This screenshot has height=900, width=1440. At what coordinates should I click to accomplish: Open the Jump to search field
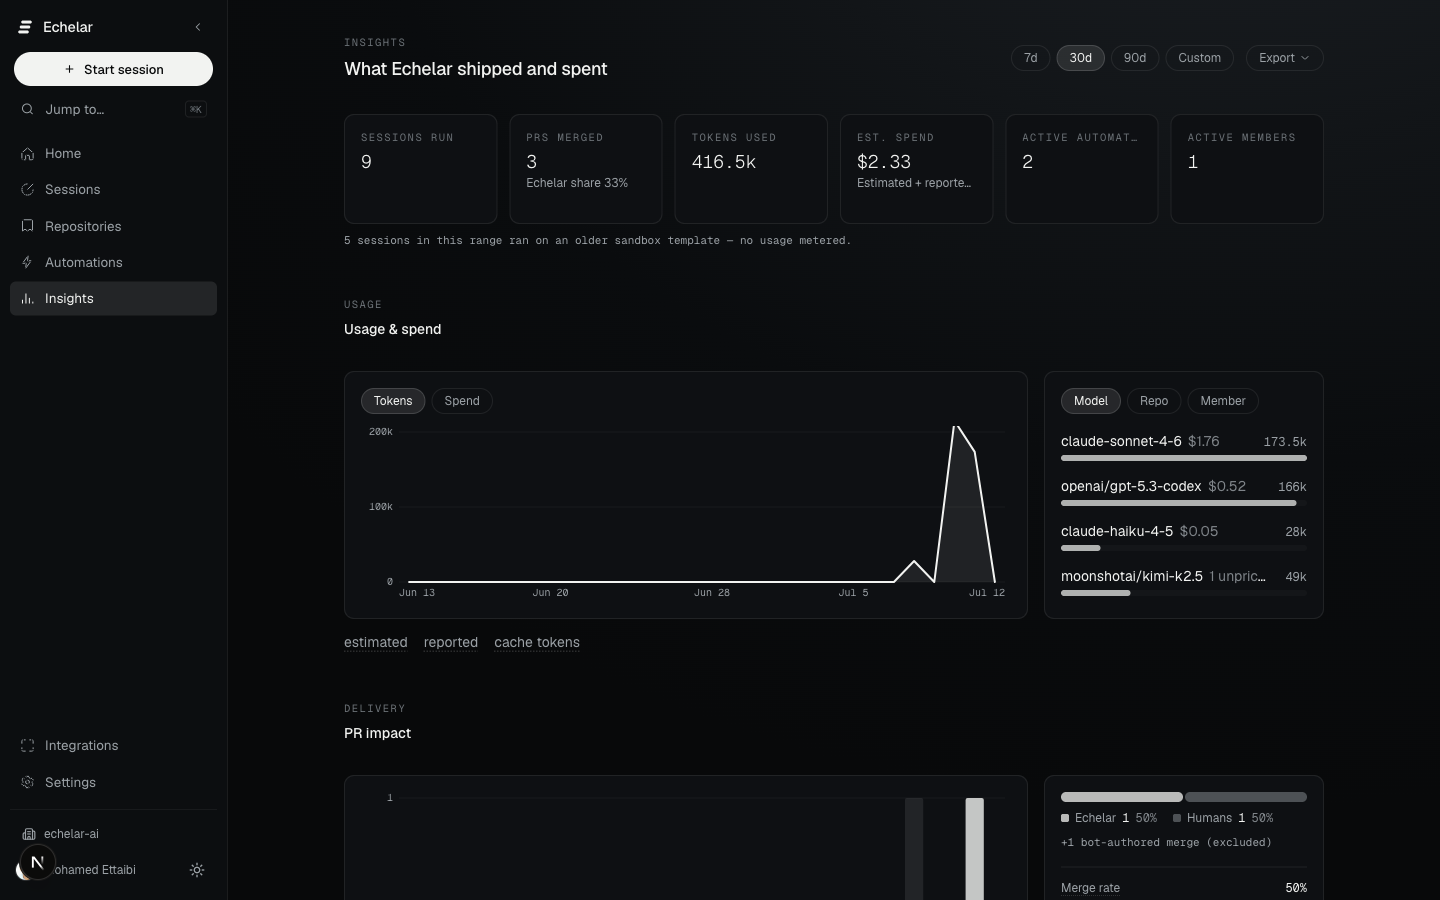click(113, 109)
